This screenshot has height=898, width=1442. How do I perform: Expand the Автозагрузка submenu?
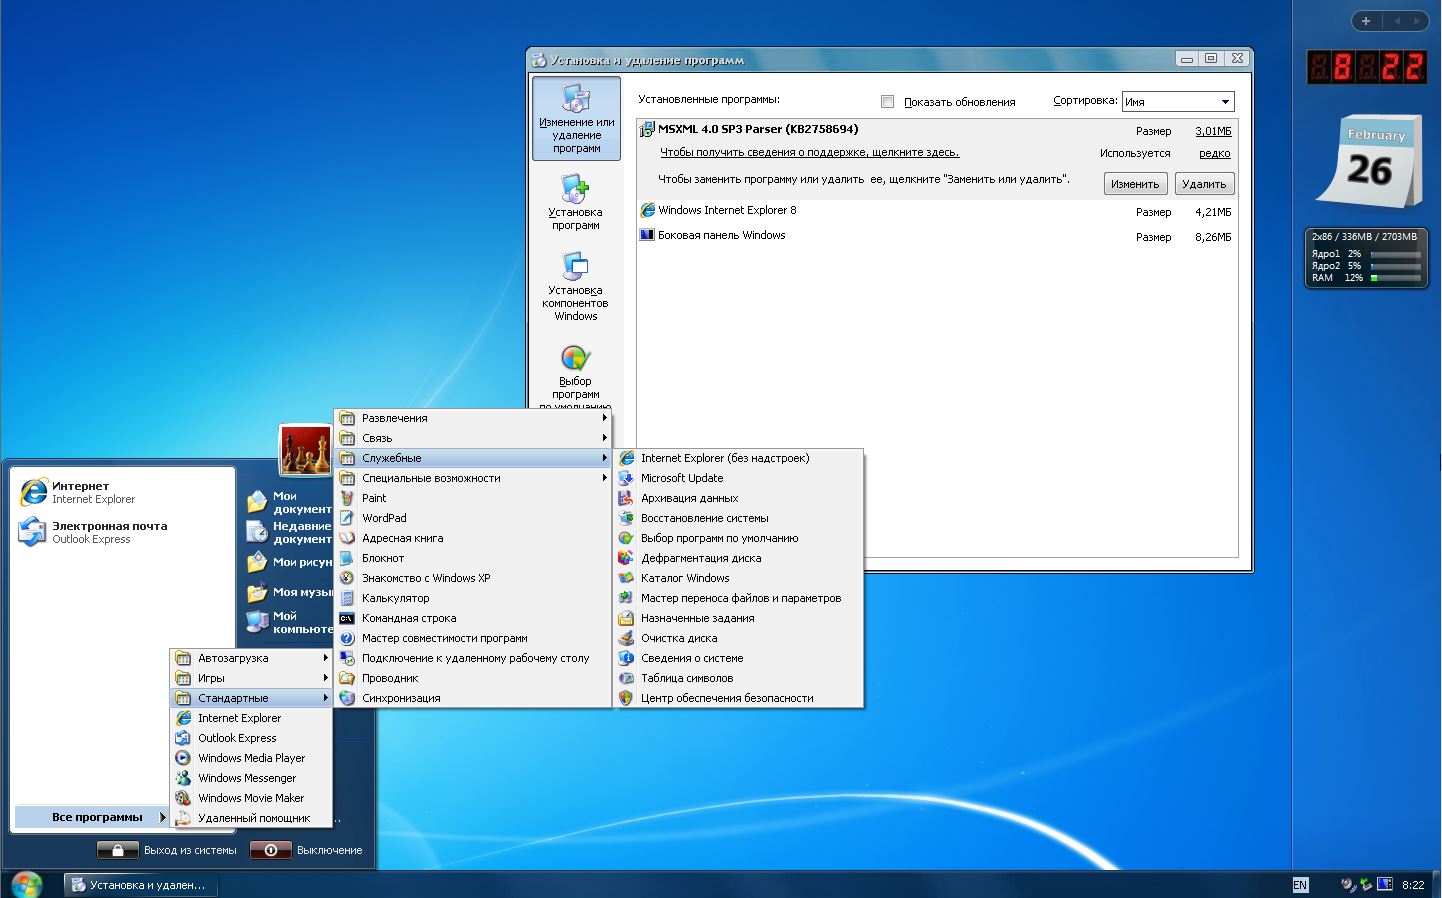pyautogui.click(x=251, y=658)
